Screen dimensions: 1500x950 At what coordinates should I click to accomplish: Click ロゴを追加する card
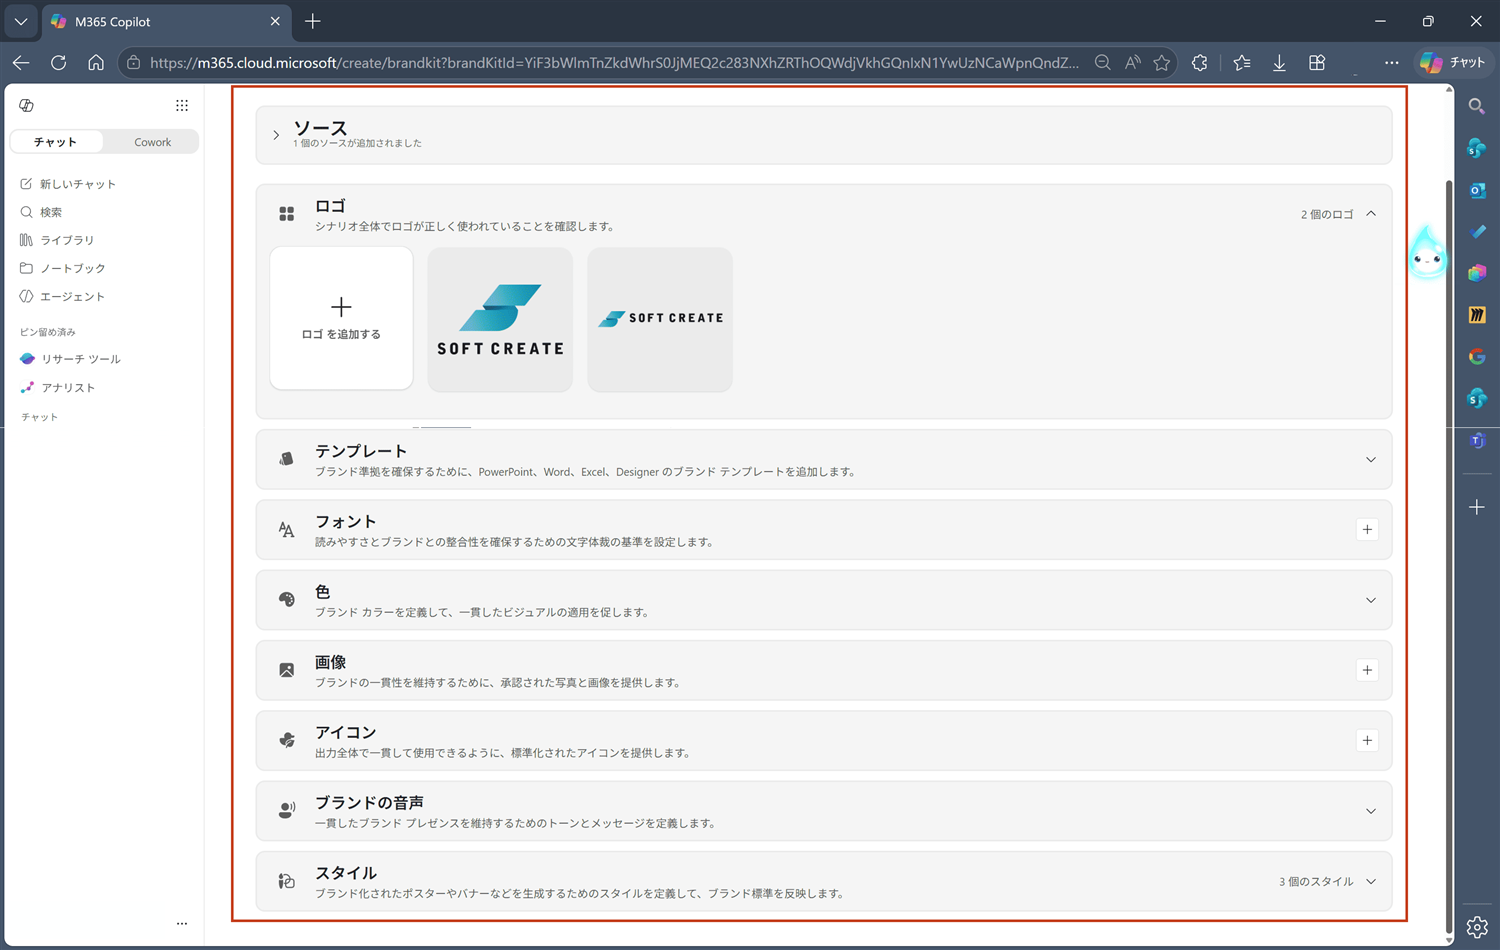[x=341, y=318]
